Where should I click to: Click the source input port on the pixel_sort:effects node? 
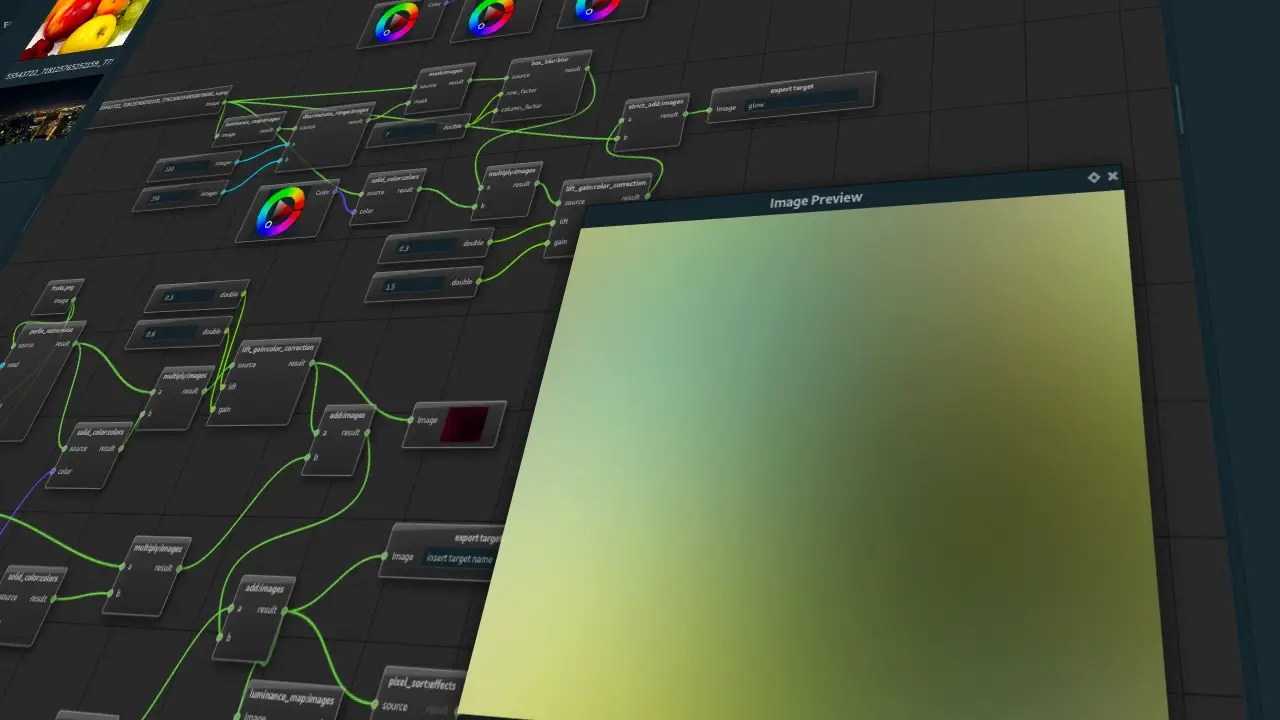point(375,705)
